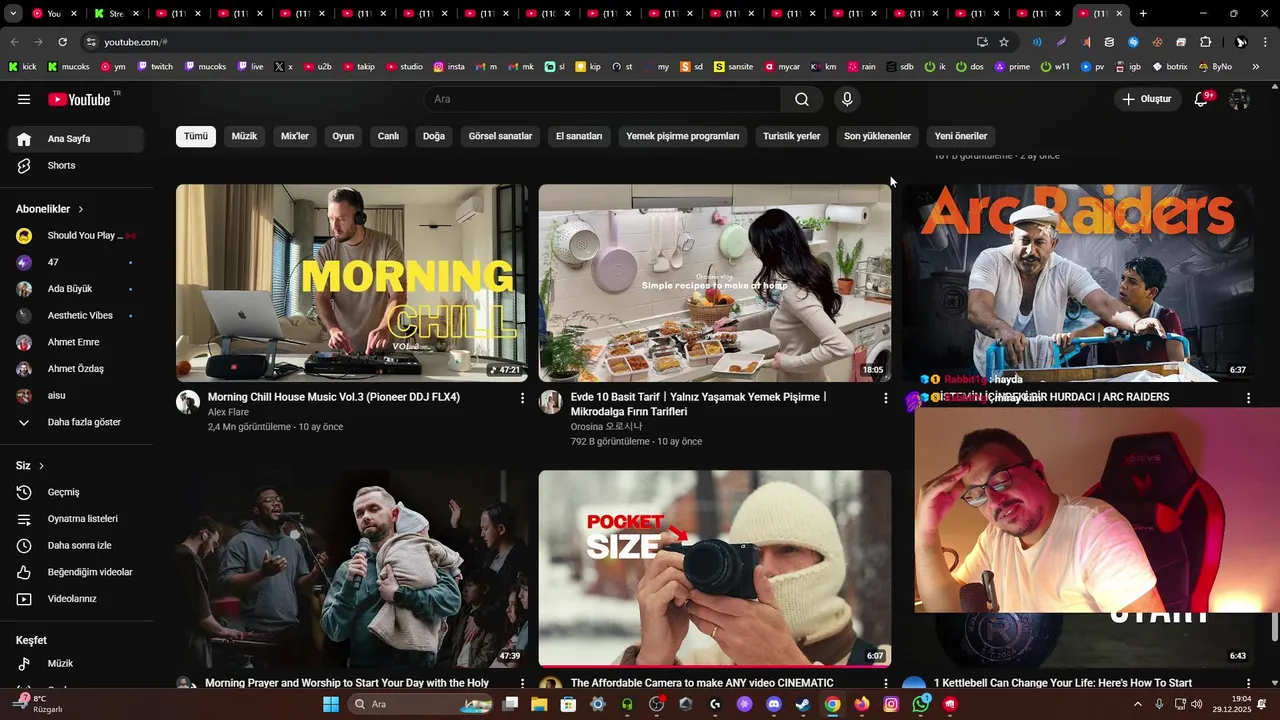Open Oynatma listeleri in the sidebar

(x=77, y=519)
